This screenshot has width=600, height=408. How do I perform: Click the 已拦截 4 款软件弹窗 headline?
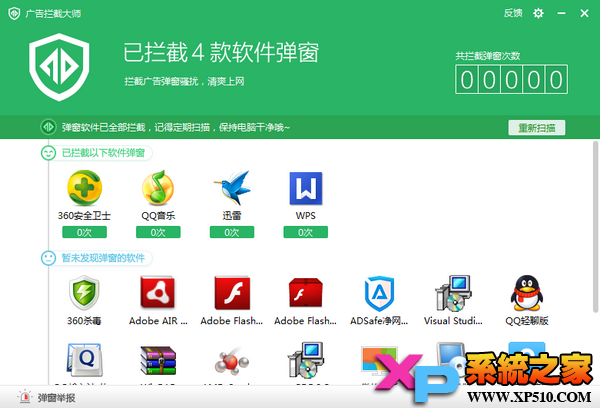[x=221, y=52]
